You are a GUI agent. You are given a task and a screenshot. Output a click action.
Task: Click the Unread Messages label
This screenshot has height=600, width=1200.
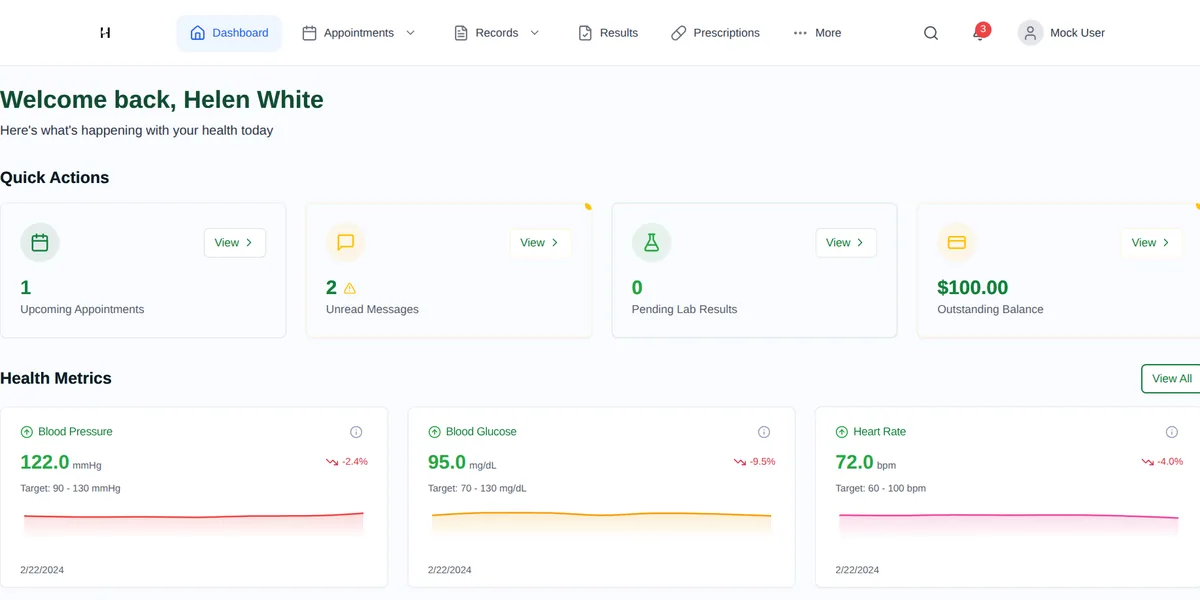click(372, 309)
